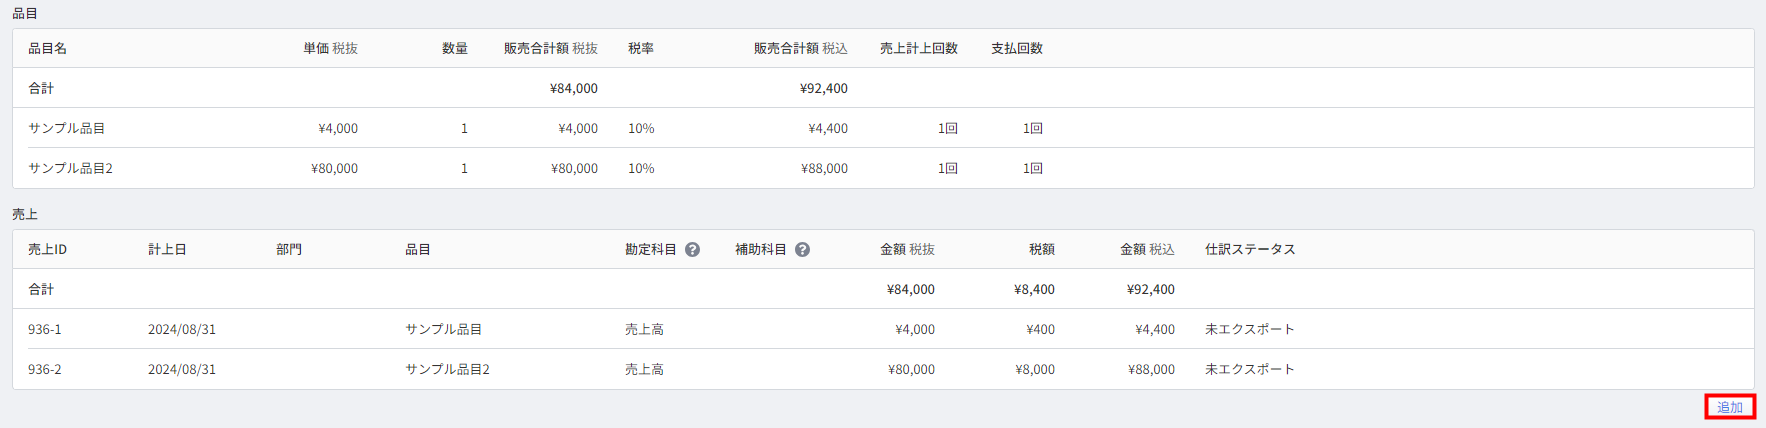
Task: Click the 追加 link
Action: 1730,407
